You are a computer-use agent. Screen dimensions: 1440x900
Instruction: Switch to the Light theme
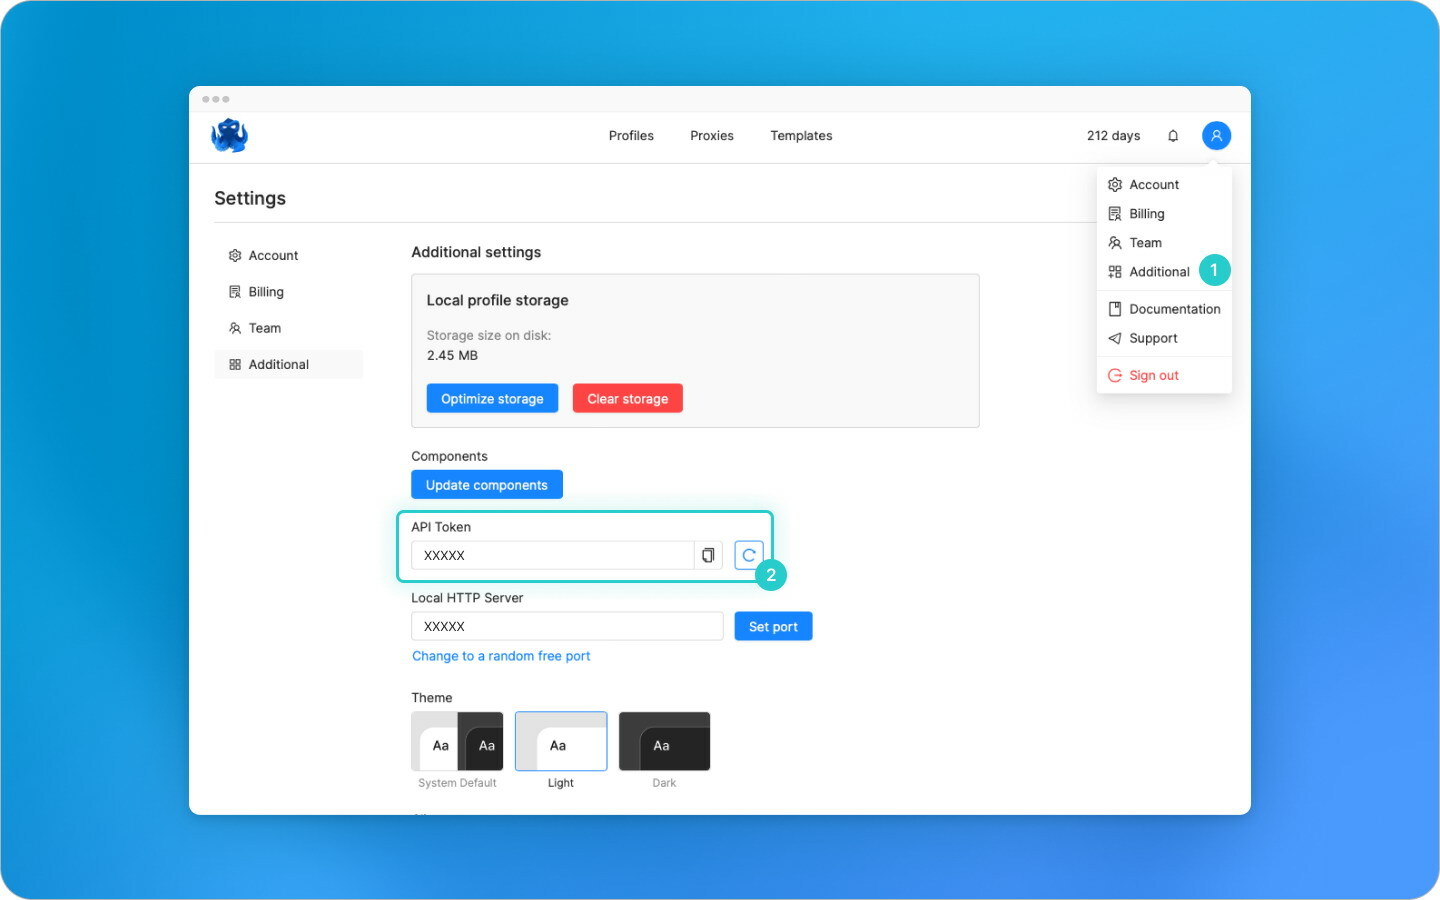tap(560, 741)
